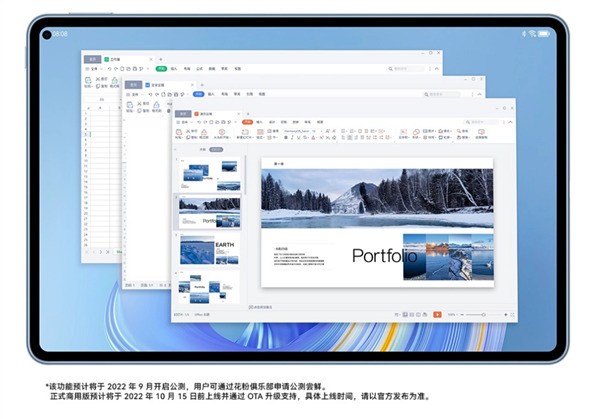Click Find magnifier icon in presentation ribbon
The height and width of the screenshot is (419, 600).
coord(459,131)
